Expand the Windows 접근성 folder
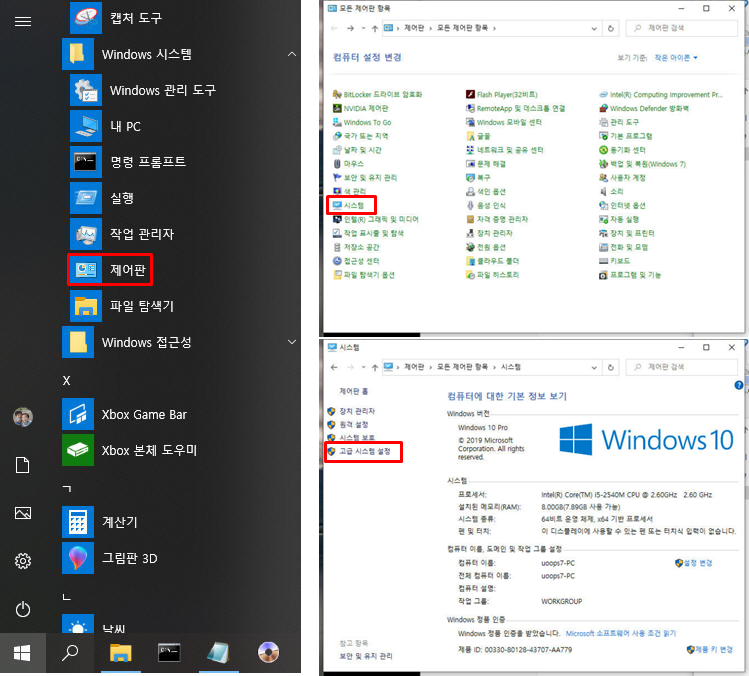The height and width of the screenshot is (676, 749). pyautogui.click(x=292, y=342)
